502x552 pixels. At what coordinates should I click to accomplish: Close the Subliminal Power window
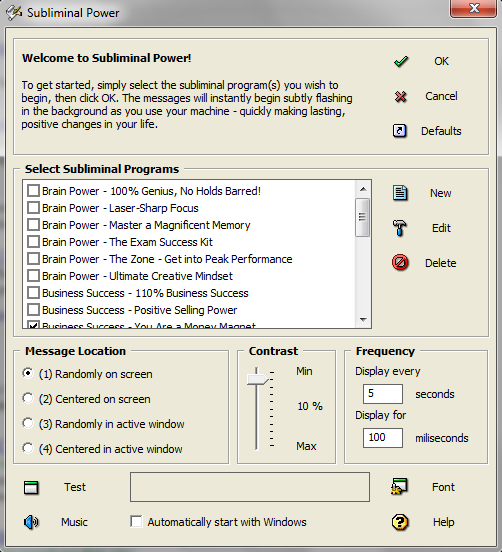(473, 8)
